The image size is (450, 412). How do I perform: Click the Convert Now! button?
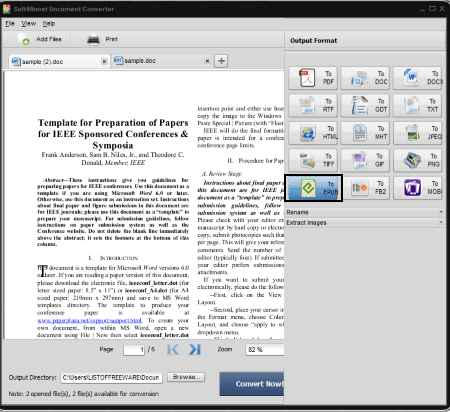(252, 384)
